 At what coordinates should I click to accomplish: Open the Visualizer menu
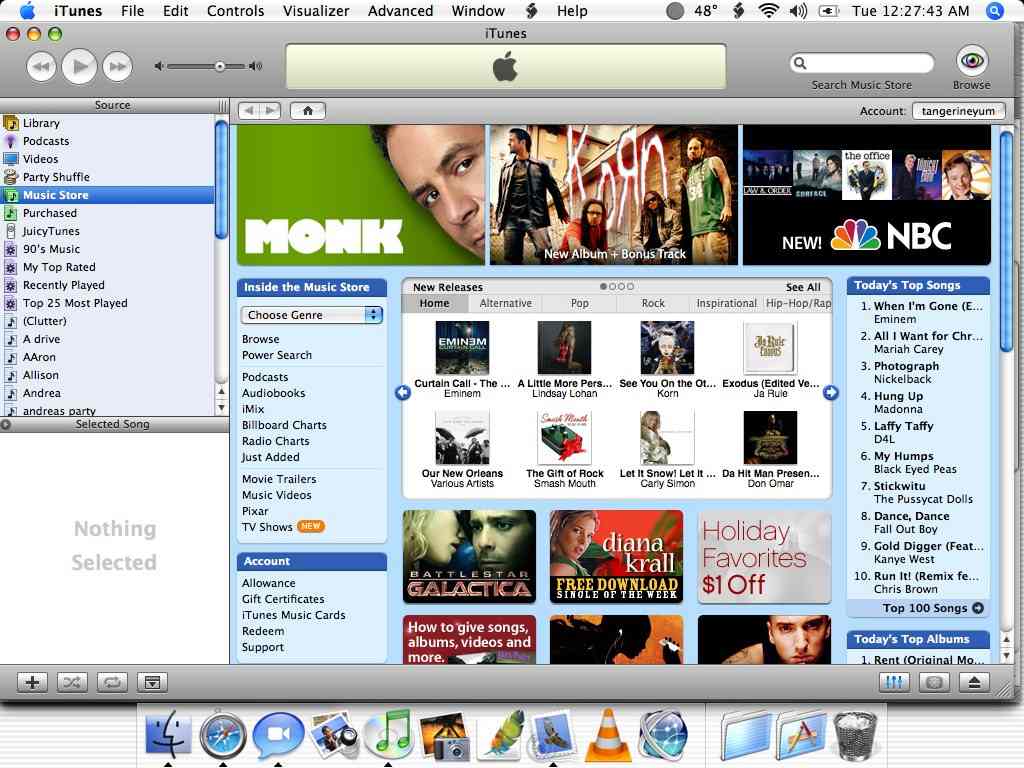[x=316, y=11]
